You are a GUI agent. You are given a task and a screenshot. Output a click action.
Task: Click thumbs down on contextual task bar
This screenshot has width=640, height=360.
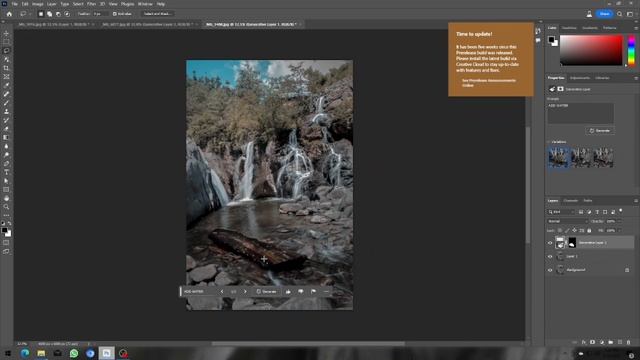pos(301,291)
